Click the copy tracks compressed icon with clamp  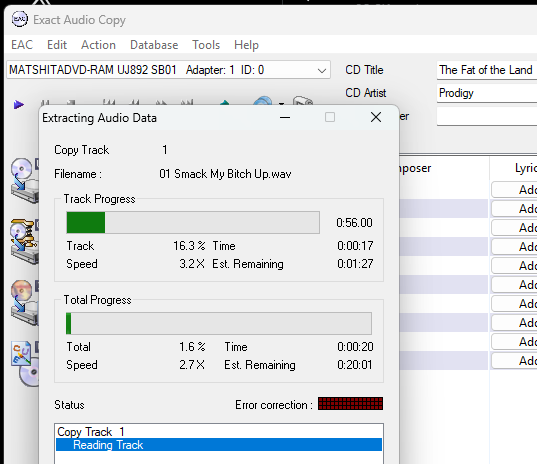(25, 242)
